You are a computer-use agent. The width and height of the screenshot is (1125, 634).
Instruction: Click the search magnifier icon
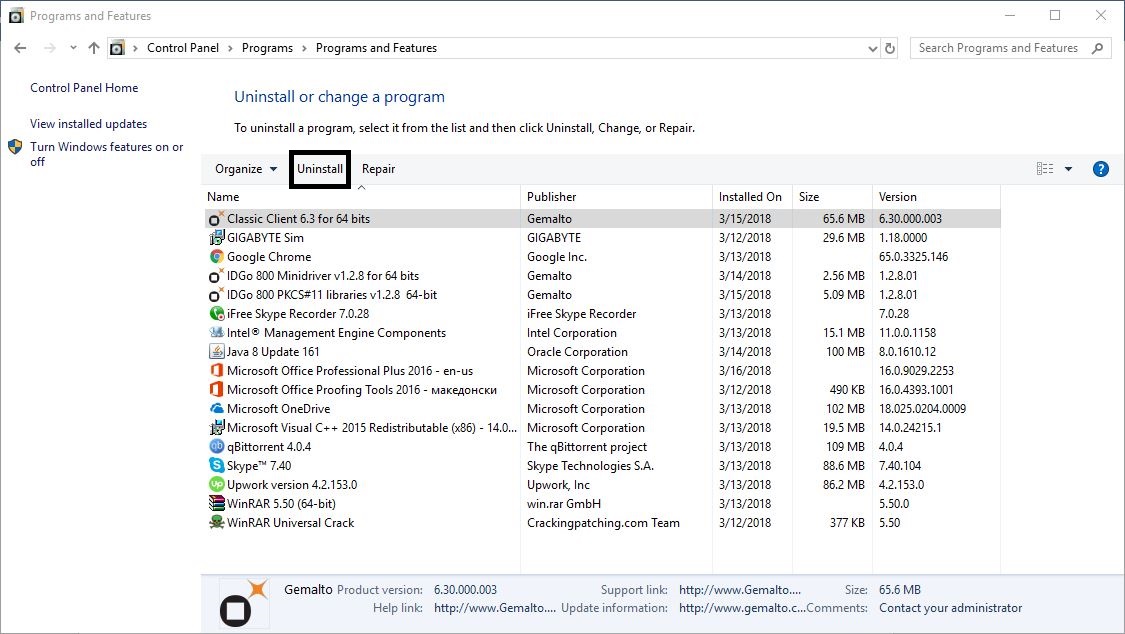[x=1097, y=48]
